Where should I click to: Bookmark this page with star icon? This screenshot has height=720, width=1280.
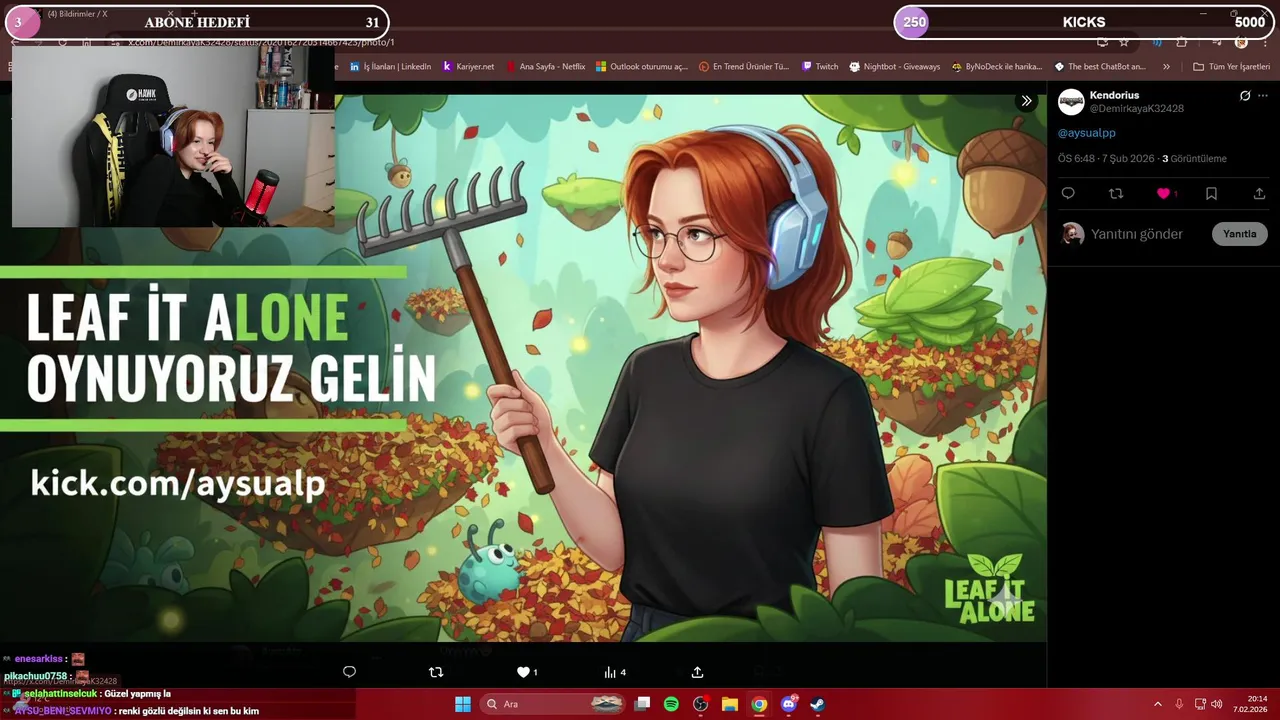click(x=1124, y=42)
